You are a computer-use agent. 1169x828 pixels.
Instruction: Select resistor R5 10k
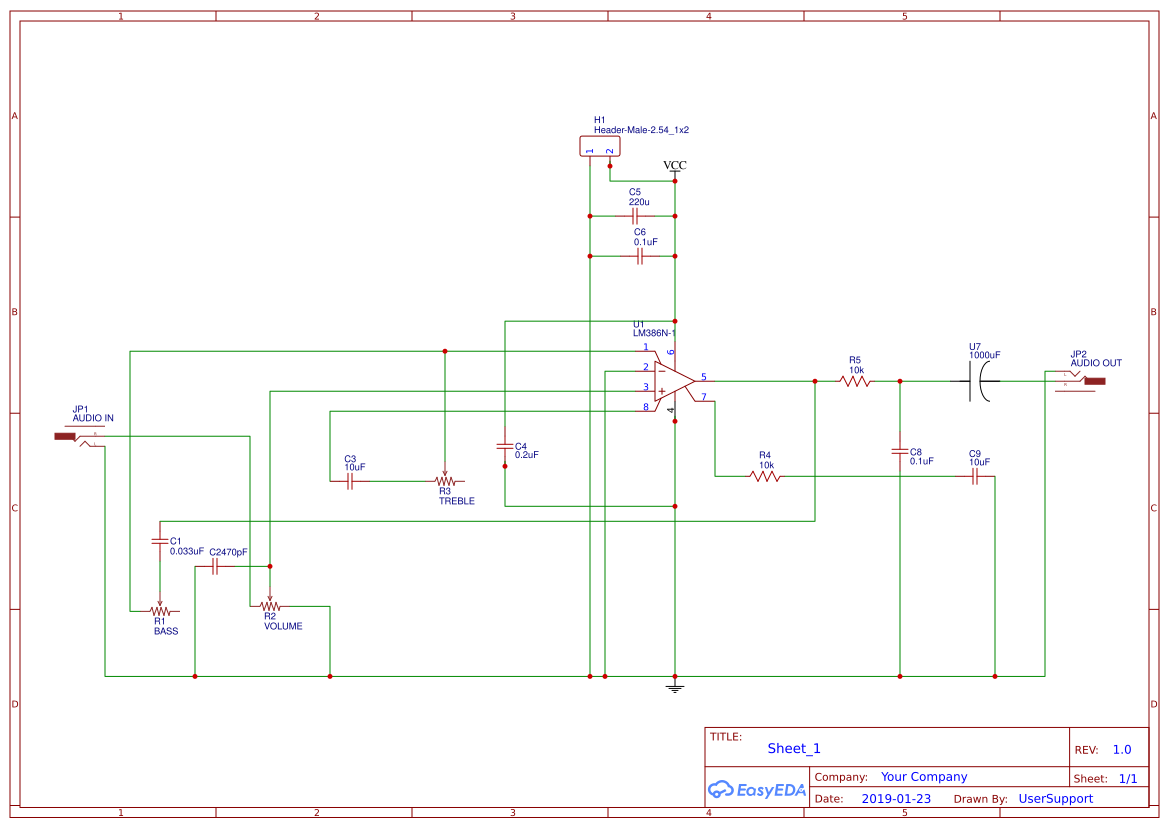coord(855,381)
